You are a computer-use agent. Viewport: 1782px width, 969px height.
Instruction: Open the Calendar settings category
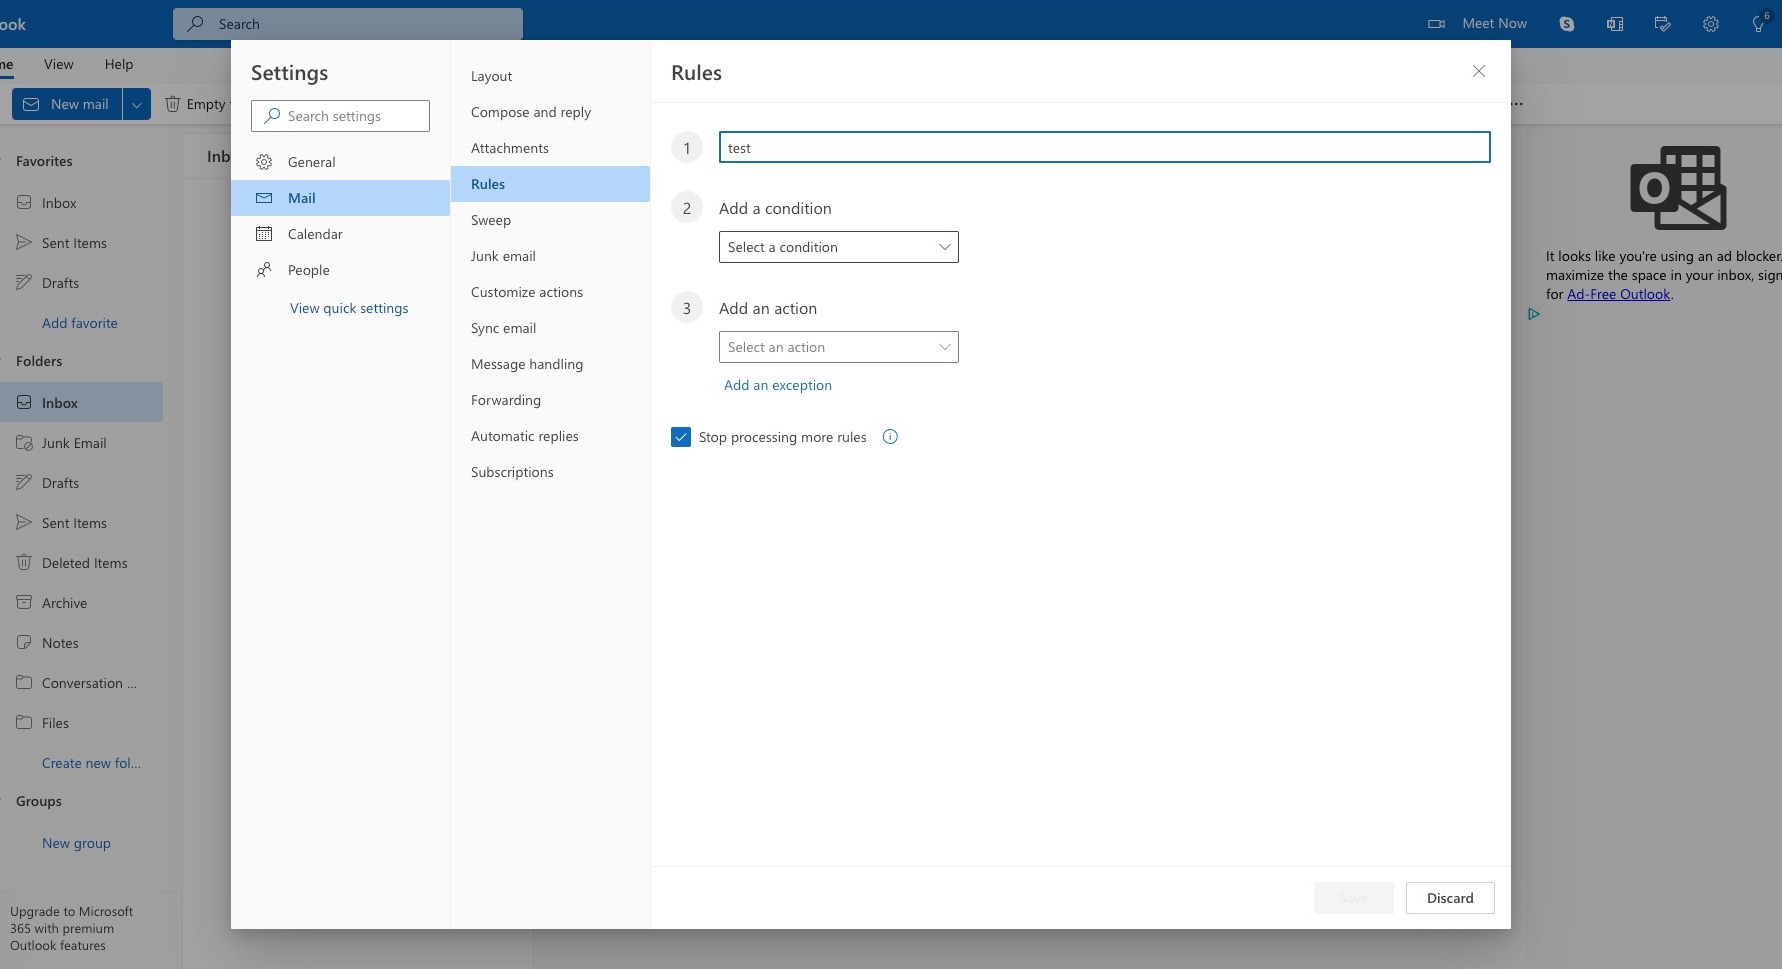(314, 234)
